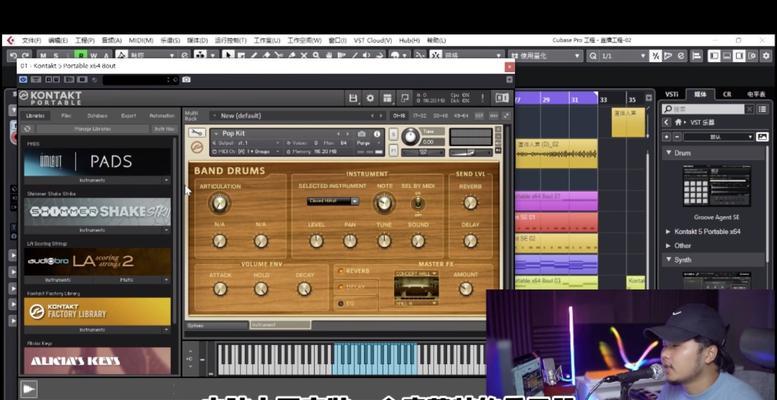Click the ARTICULATION knob
Screen dimensions: 777x400
[x=220, y=203]
